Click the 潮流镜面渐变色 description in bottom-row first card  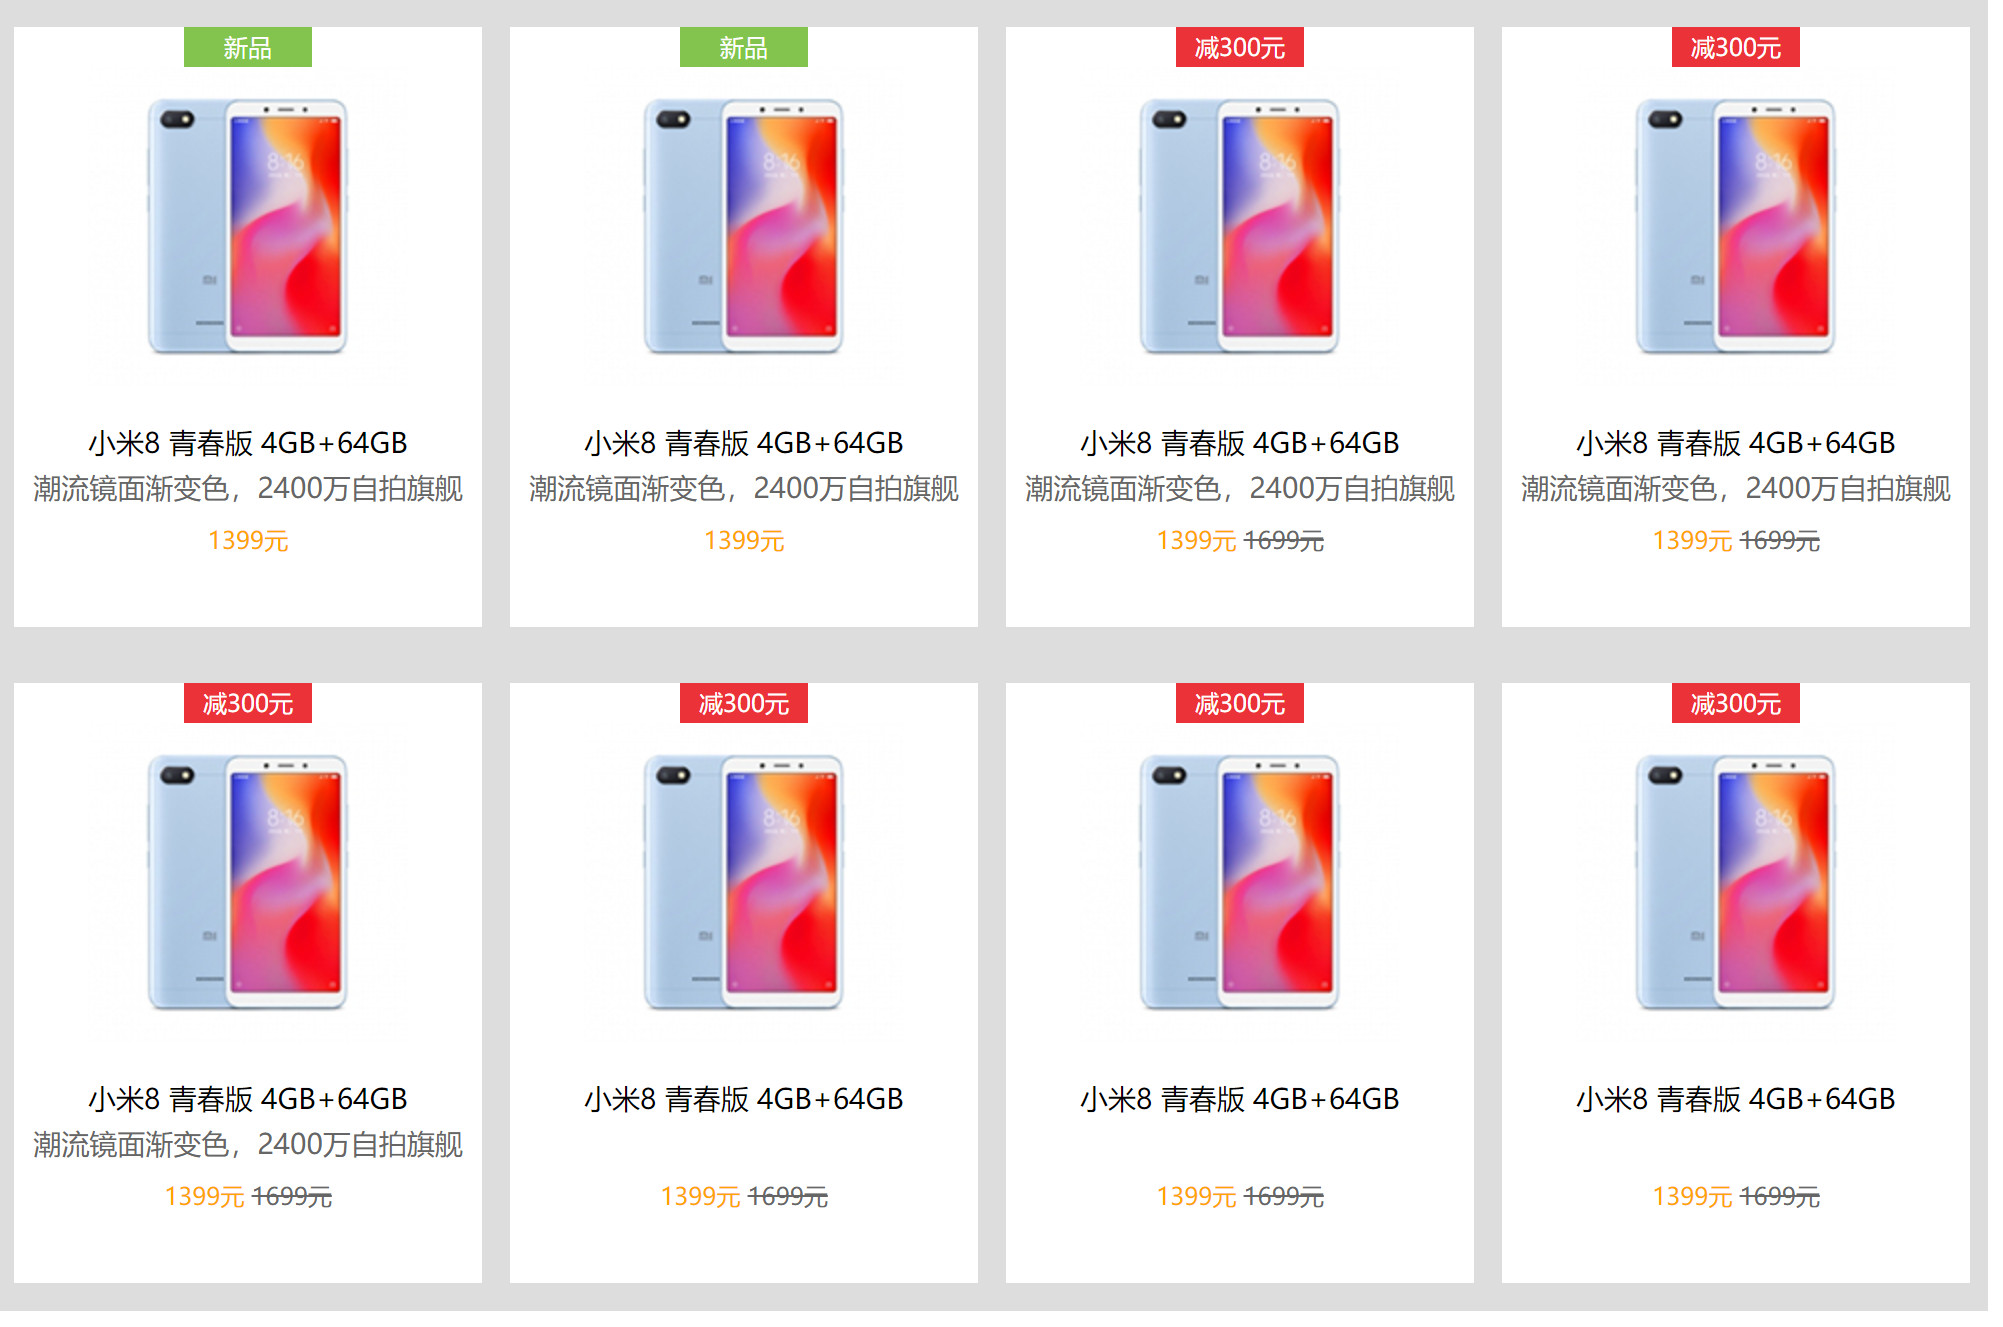click(247, 1144)
